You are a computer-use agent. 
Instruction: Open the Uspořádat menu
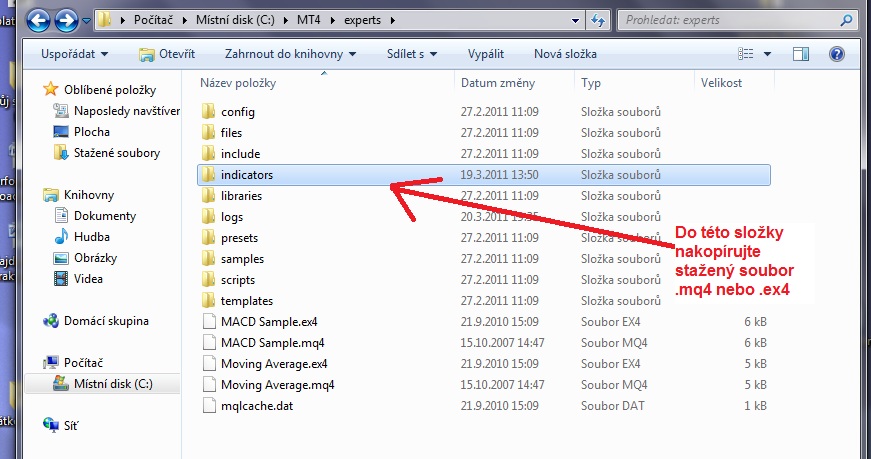click(77, 54)
